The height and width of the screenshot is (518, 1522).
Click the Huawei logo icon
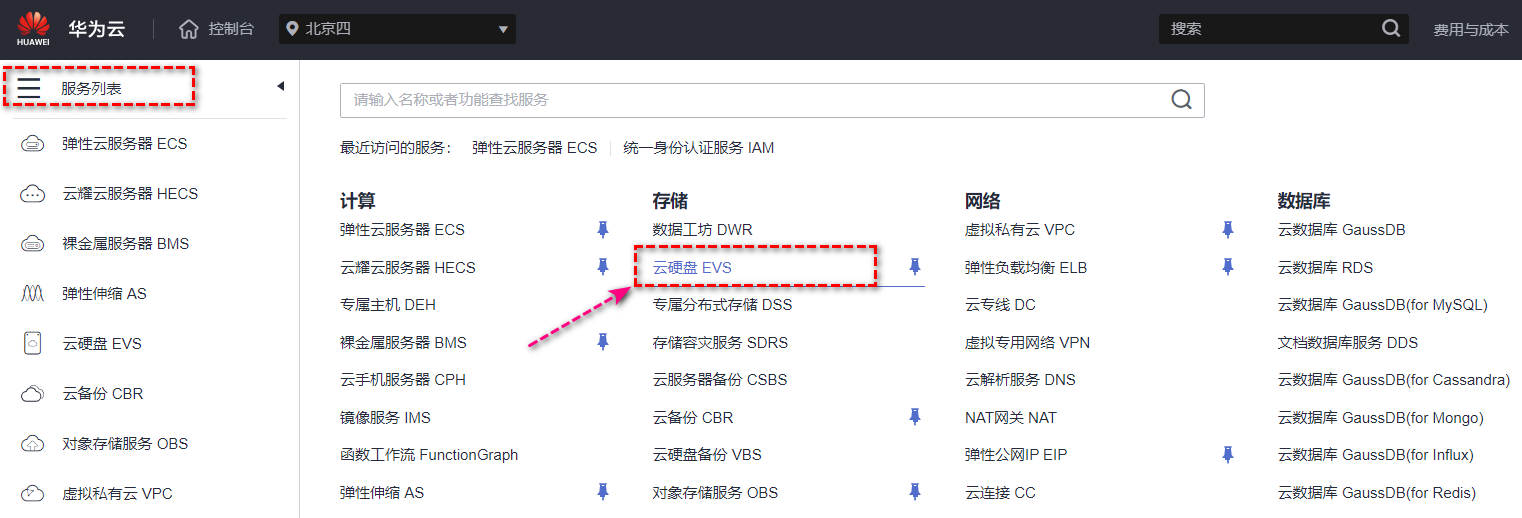pos(33,28)
